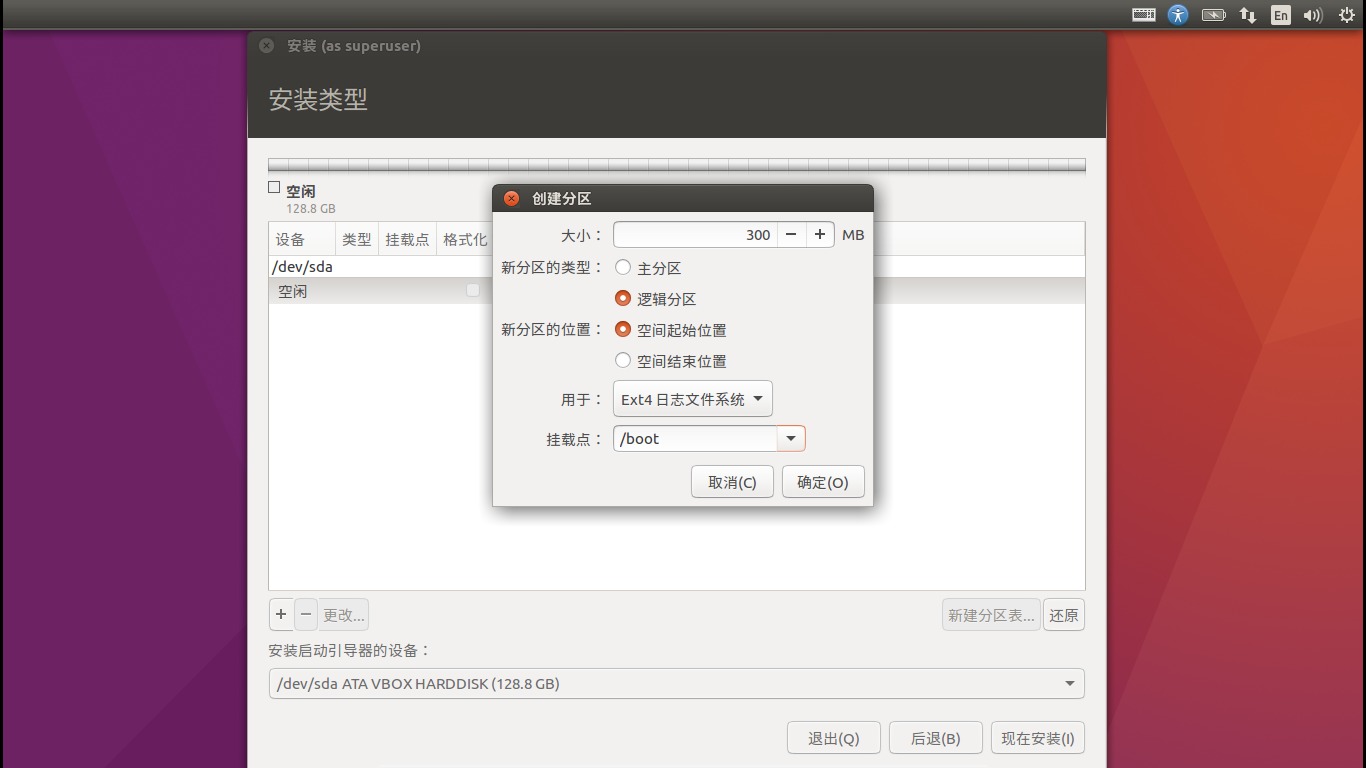The image size is (1366, 768).
Task: Click the 设备 column header
Action: point(291,238)
